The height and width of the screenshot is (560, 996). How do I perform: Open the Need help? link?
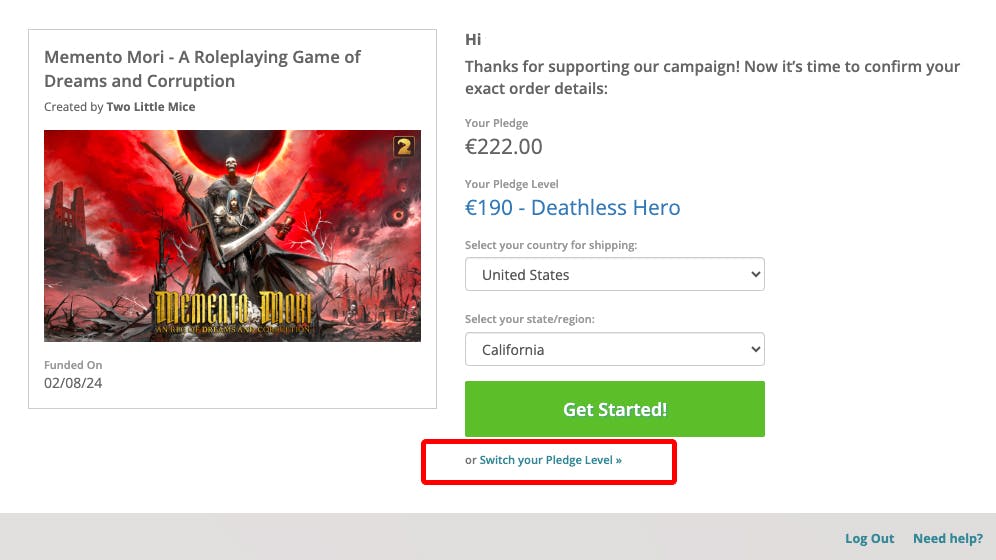(x=947, y=538)
